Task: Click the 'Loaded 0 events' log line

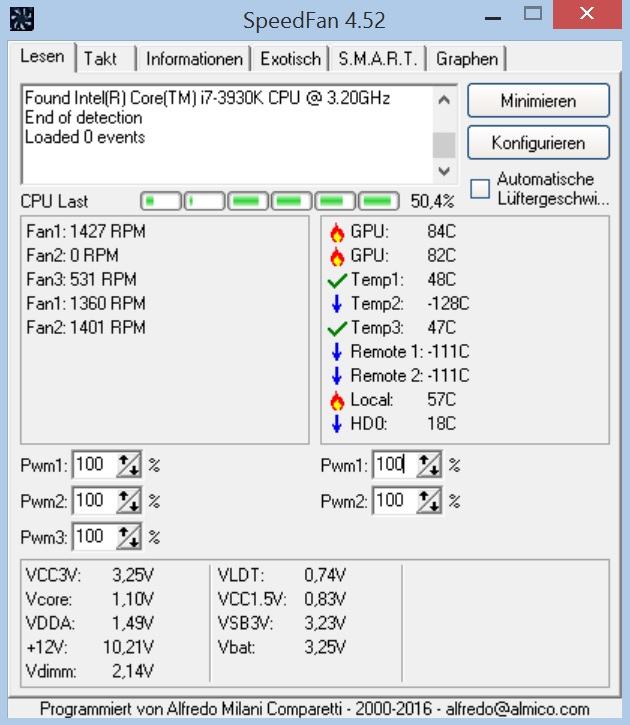Action: (85, 137)
